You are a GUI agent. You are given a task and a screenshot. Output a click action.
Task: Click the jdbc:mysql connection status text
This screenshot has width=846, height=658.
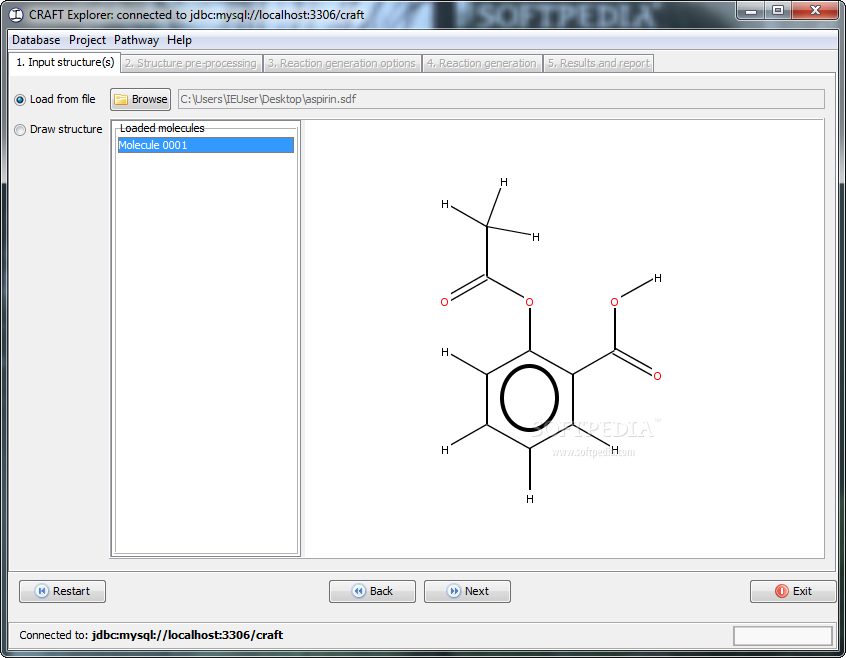tap(187, 635)
